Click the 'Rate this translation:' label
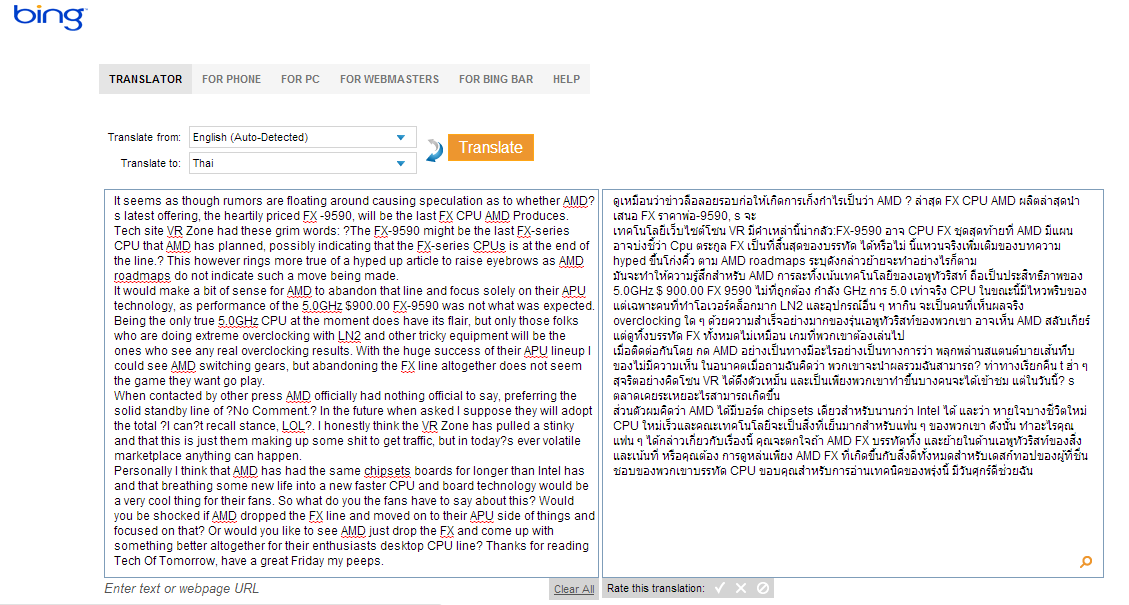 tap(656, 588)
